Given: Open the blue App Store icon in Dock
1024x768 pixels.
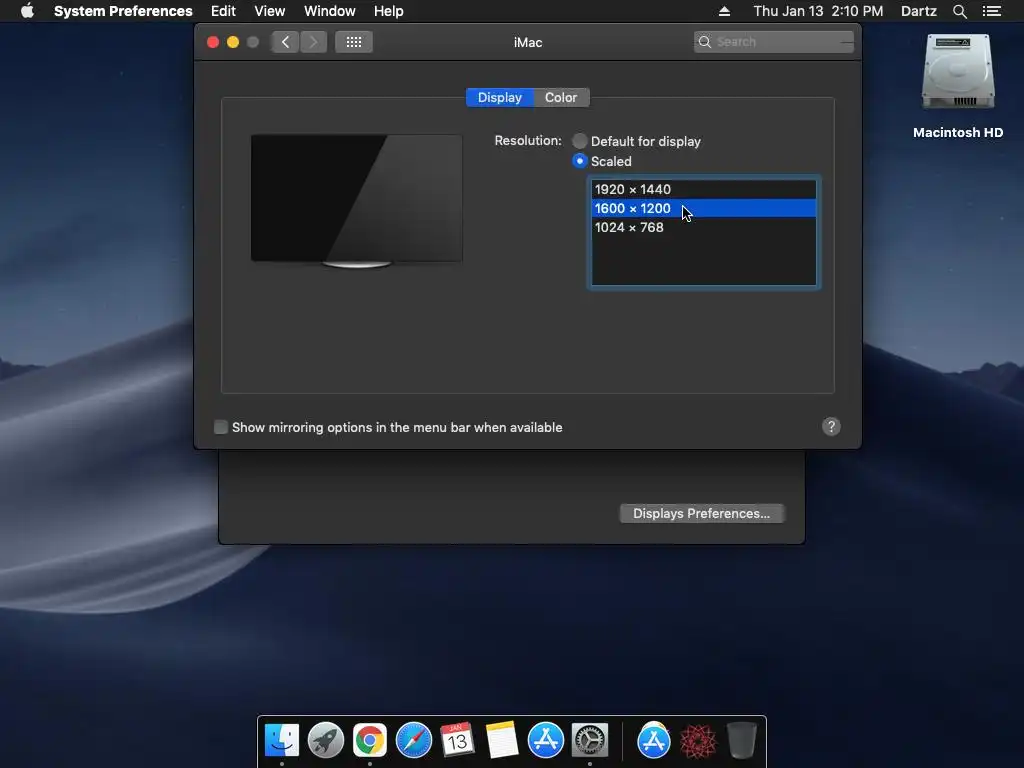Looking at the screenshot, I should pos(545,741).
